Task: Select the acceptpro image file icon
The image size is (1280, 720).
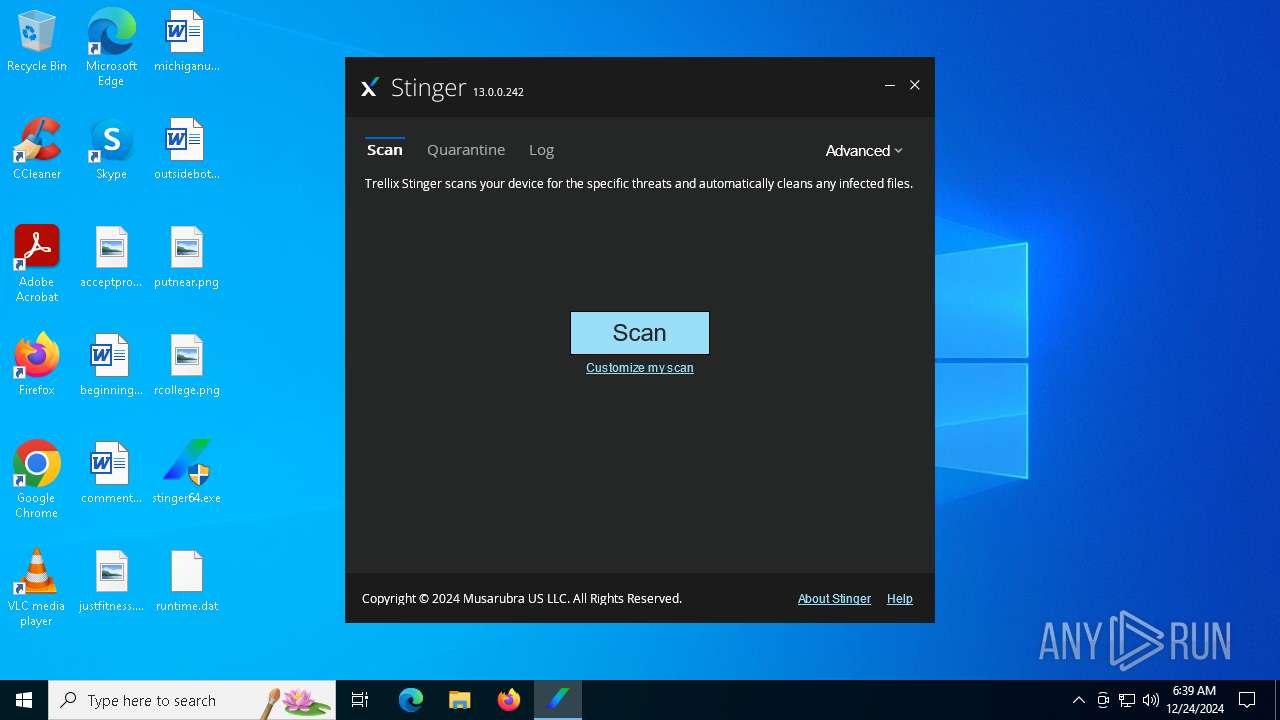Action: [111, 258]
